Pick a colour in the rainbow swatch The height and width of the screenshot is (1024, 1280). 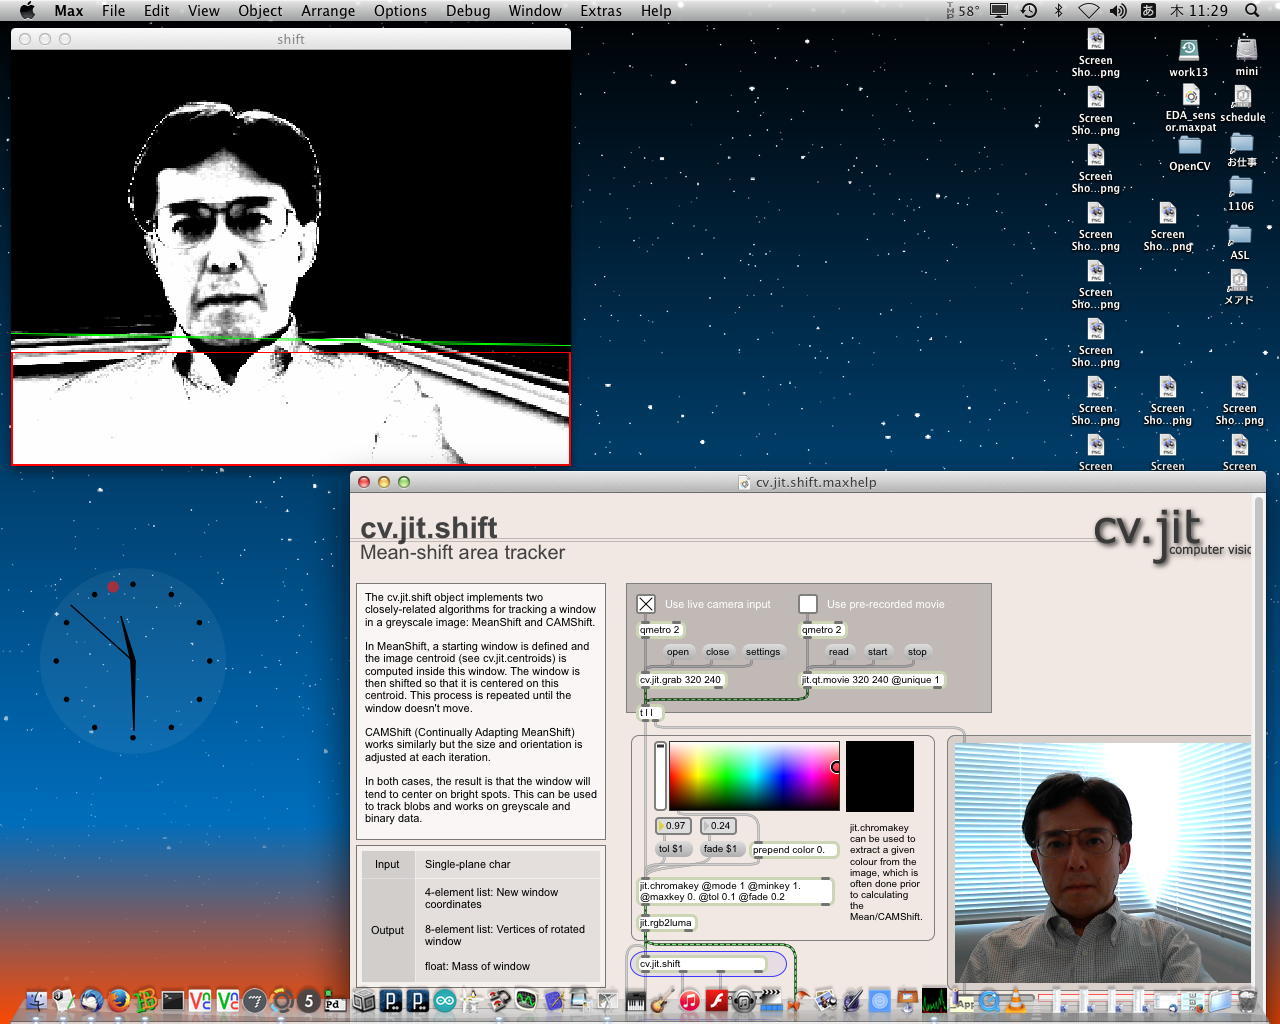point(754,776)
